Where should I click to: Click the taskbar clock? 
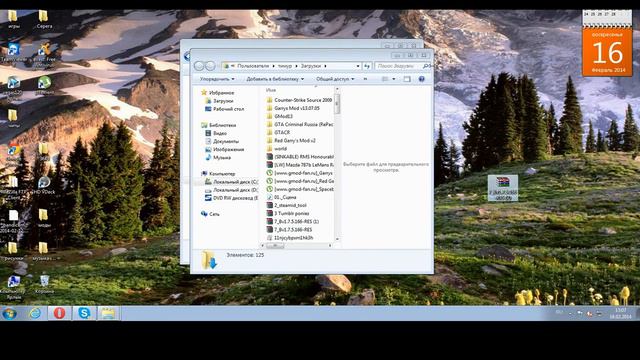pyautogui.click(x=620, y=313)
